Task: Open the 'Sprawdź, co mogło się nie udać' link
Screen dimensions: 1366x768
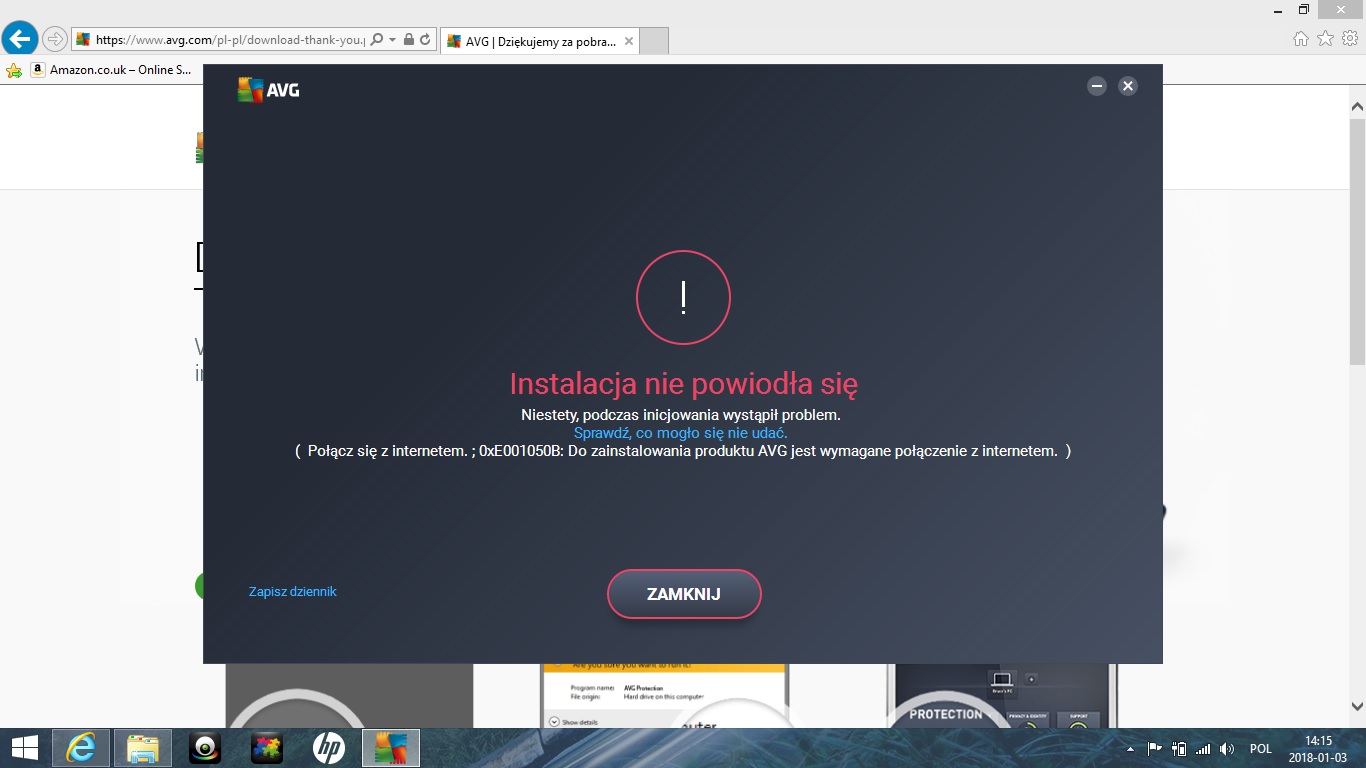Action: point(680,433)
